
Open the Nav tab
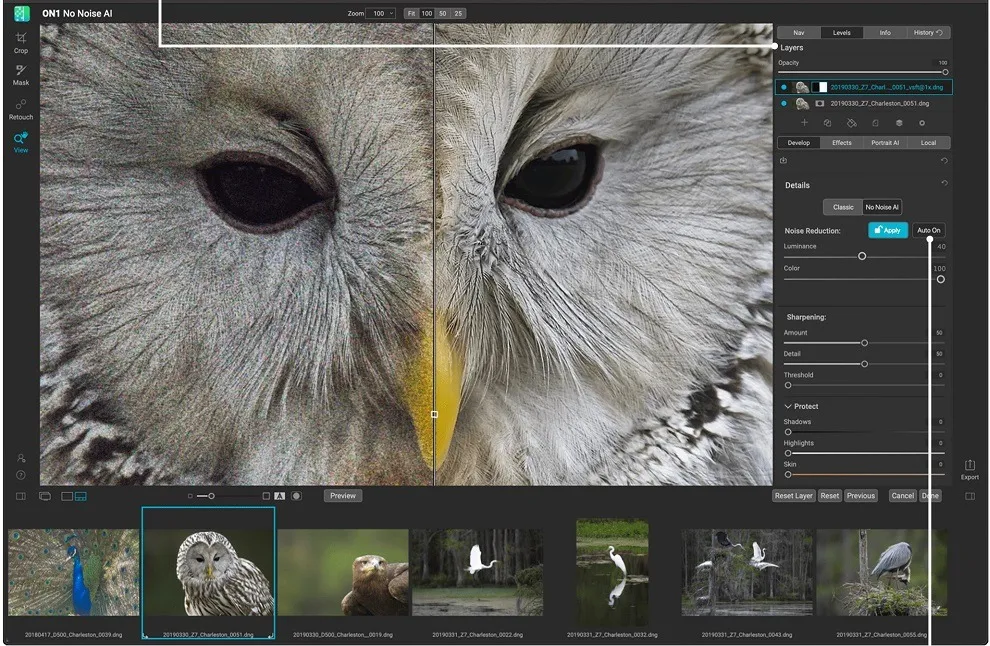click(799, 33)
